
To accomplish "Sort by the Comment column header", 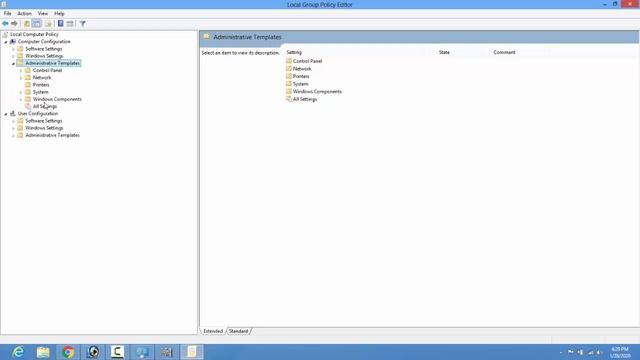I will [x=504, y=52].
